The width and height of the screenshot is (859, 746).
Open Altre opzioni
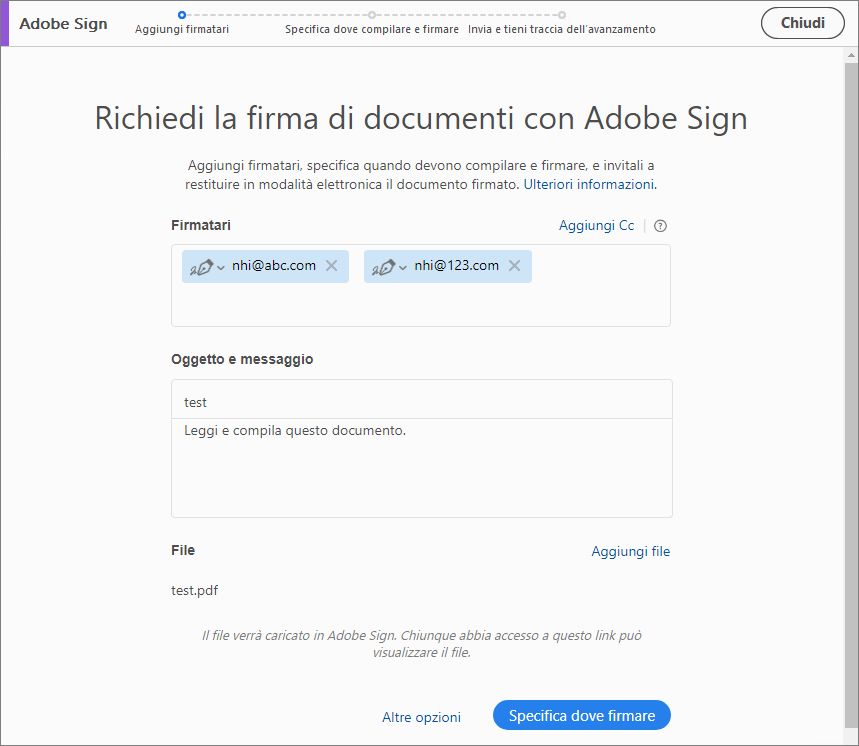[x=421, y=717]
